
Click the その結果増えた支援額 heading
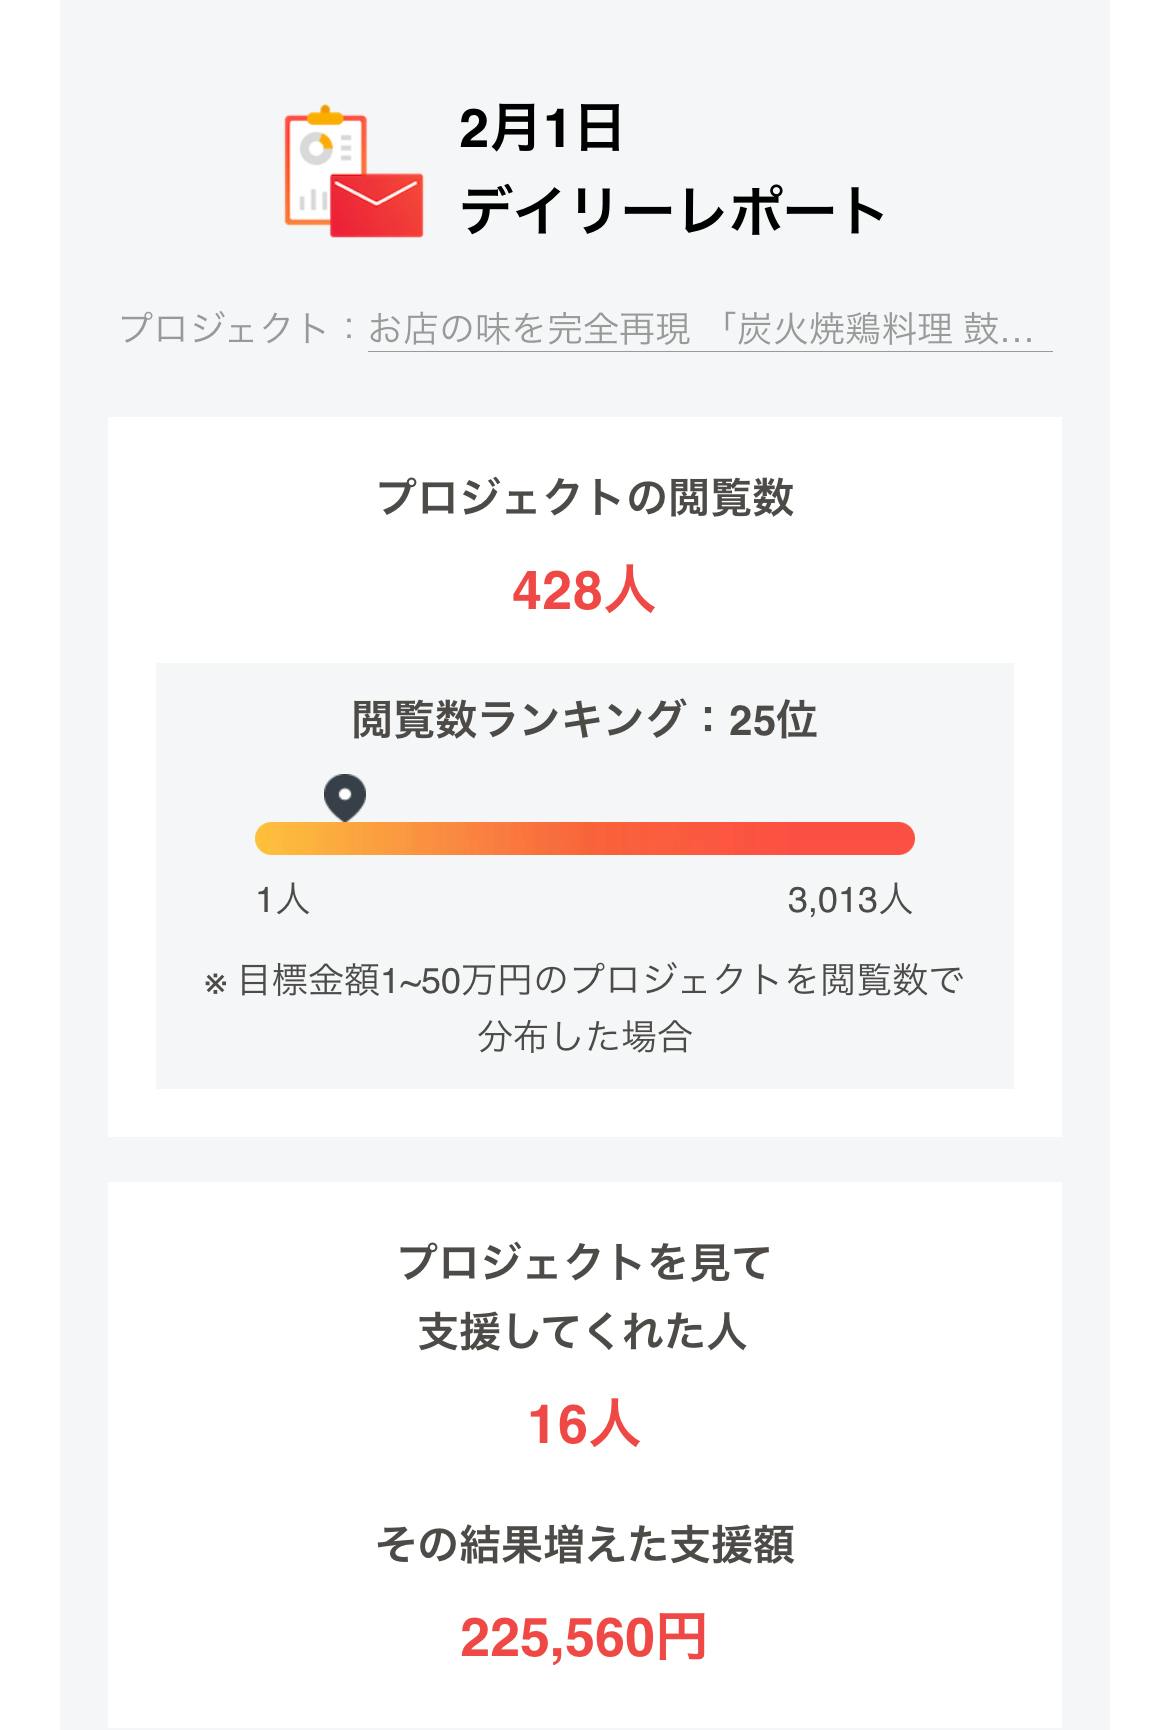[585, 1544]
